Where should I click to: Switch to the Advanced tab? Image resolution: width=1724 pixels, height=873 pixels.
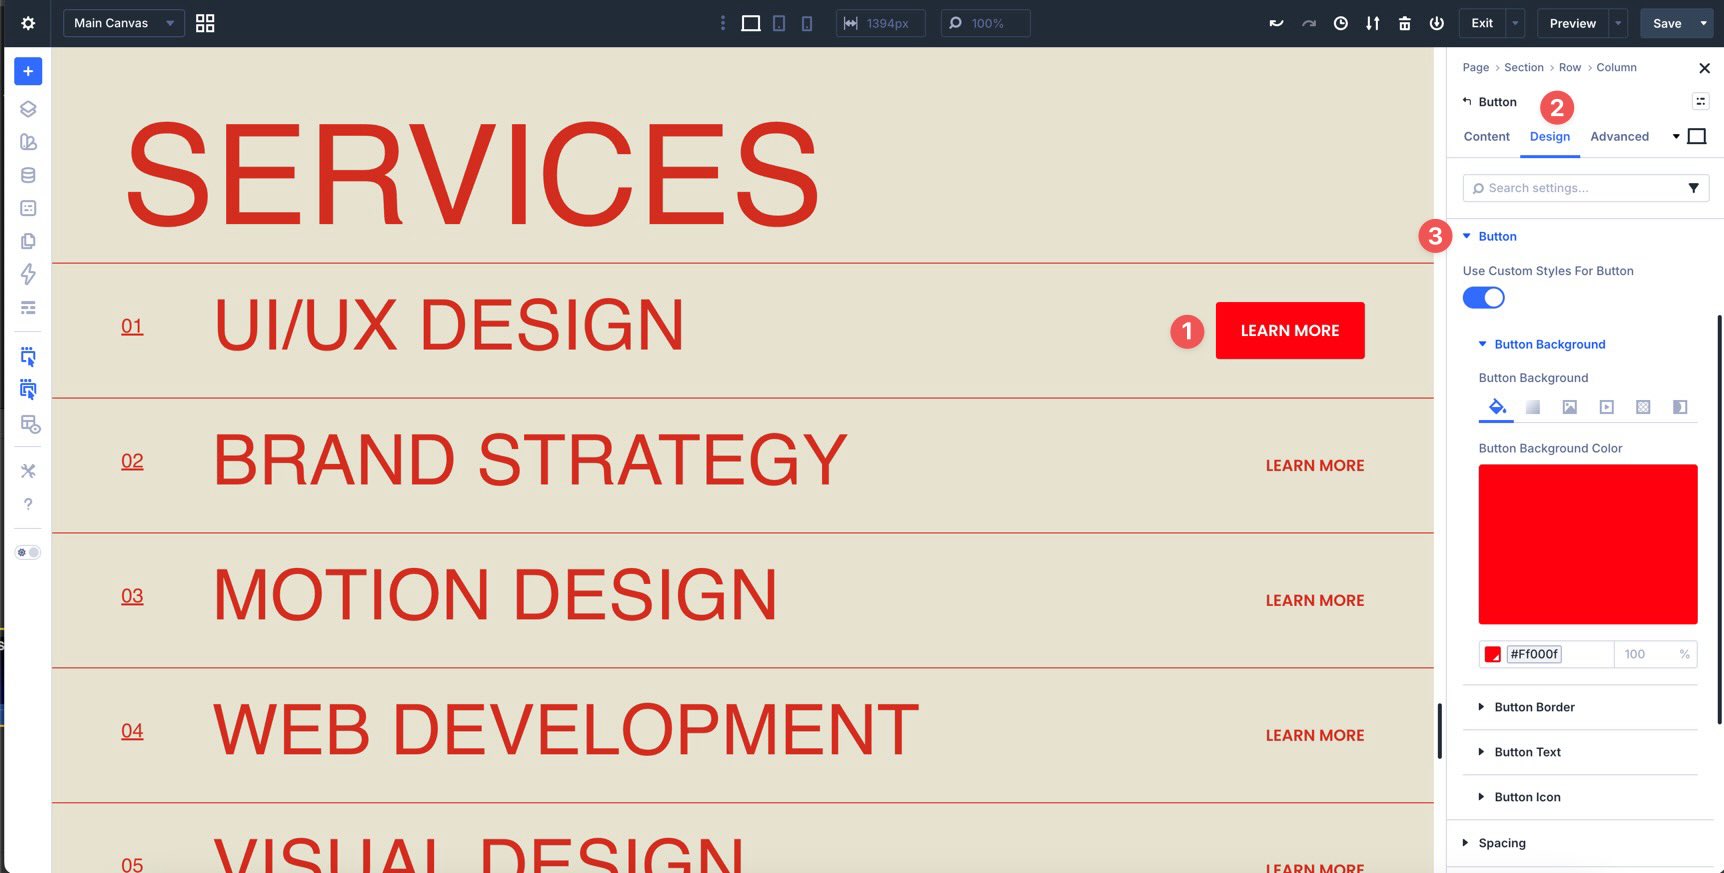click(x=1619, y=136)
